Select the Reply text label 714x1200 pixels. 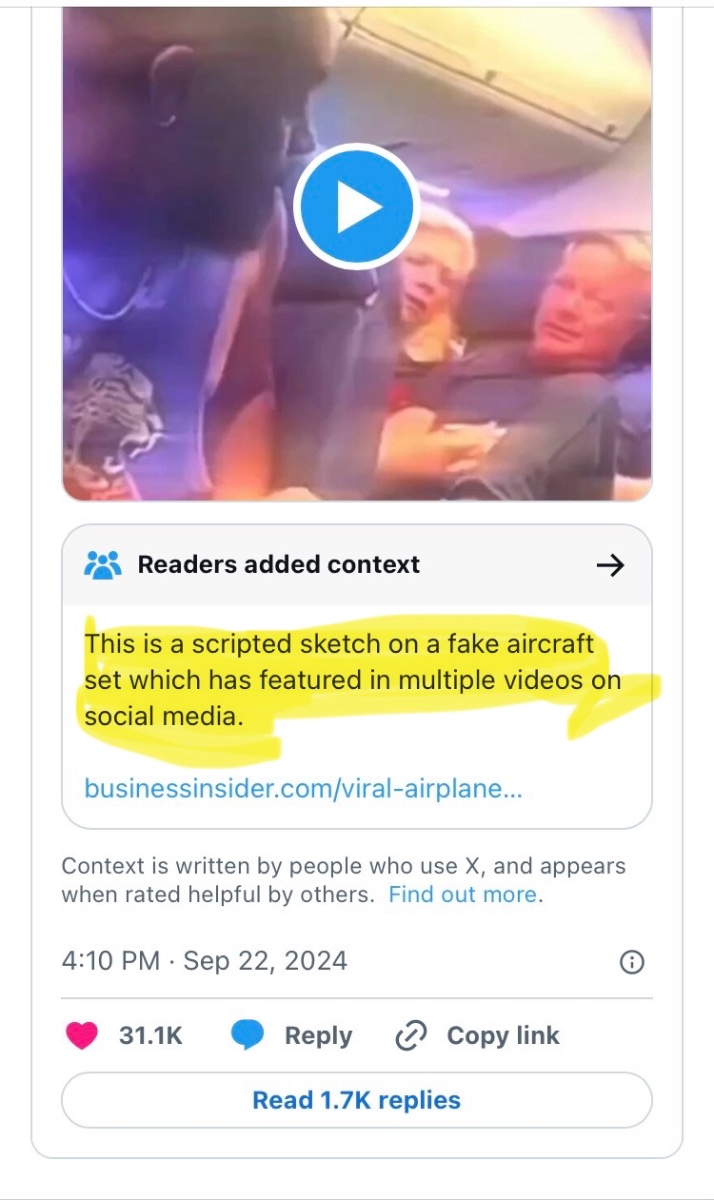(318, 1036)
